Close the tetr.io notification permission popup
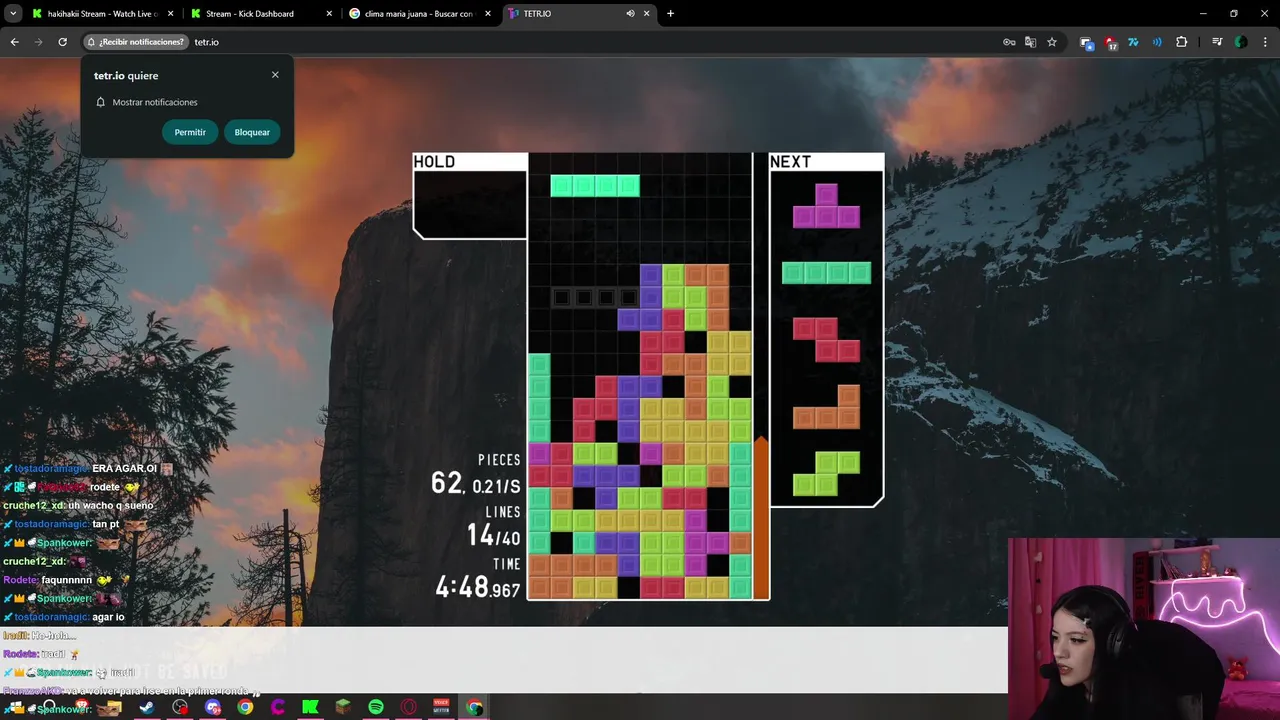Image resolution: width=1280 pixels, height=720 pixels. 275,75
